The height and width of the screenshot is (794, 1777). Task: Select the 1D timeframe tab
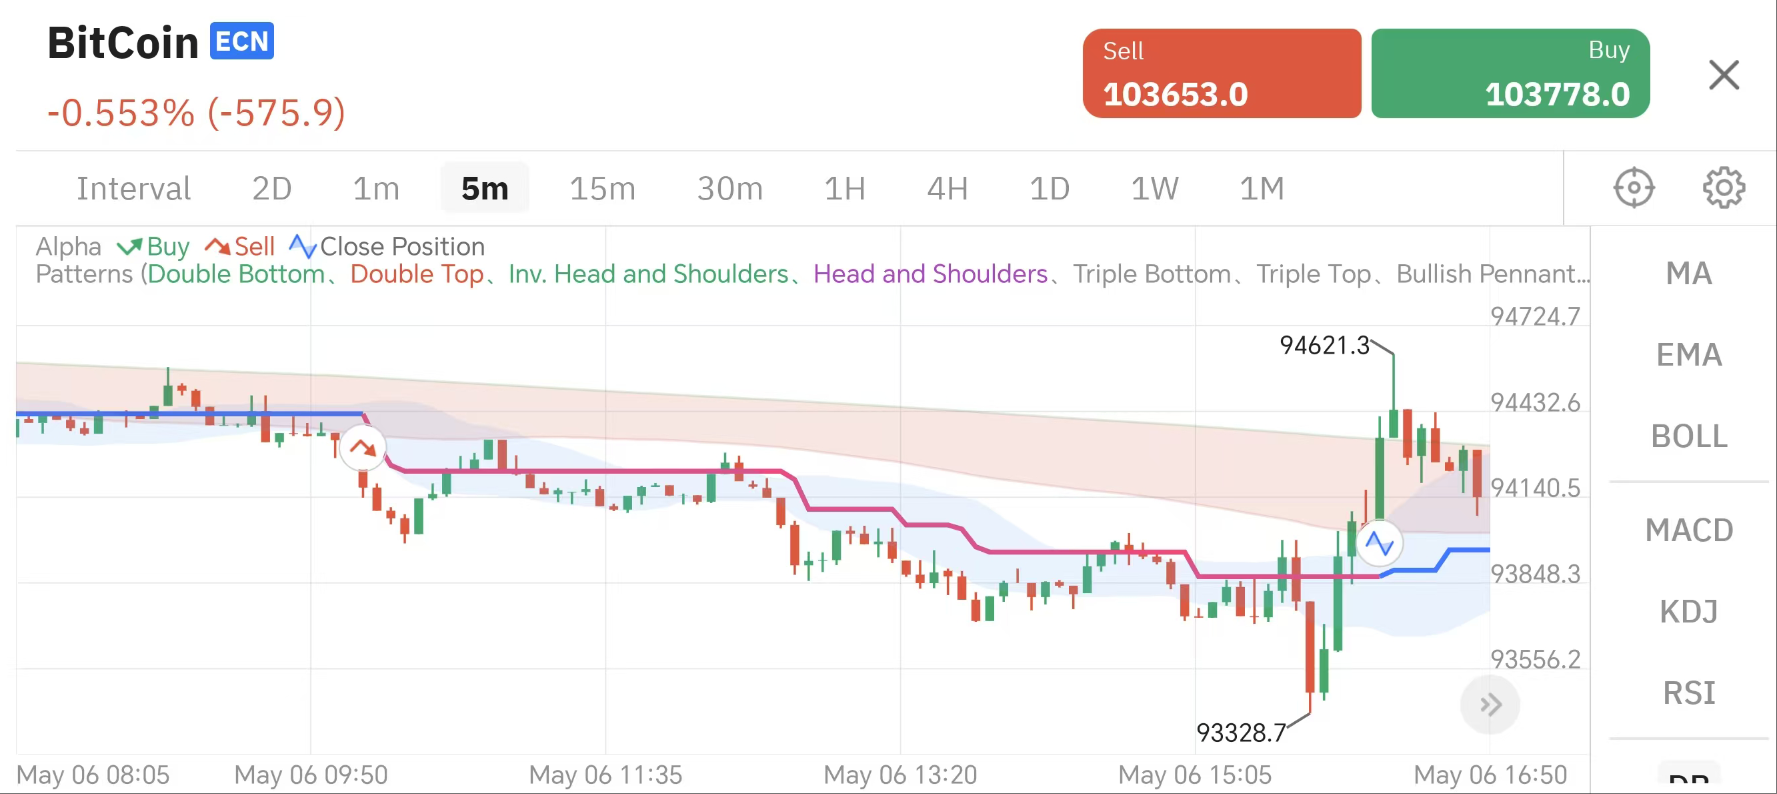click(x=1049, y=187)
